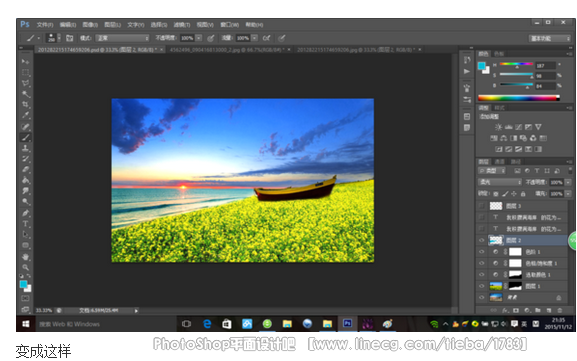
Task: Hide the 色相/饱和度 1 layer
Action: pyautogui.click(x=482, y=263)
